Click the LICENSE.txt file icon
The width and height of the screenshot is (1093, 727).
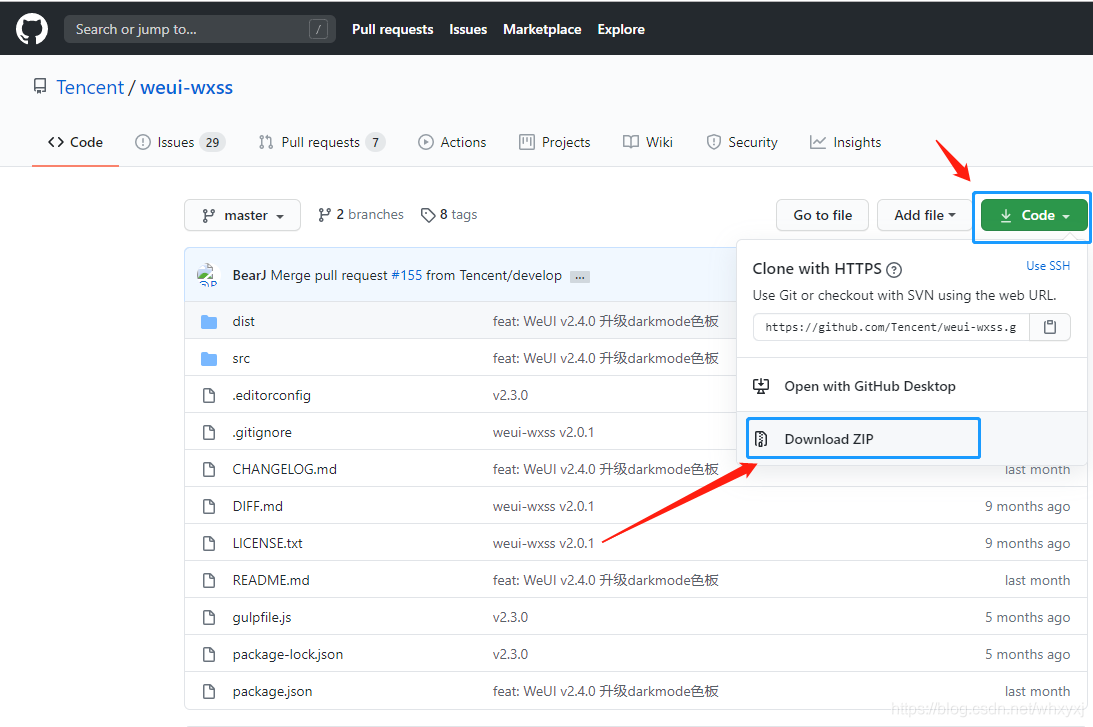pos(208,543)
